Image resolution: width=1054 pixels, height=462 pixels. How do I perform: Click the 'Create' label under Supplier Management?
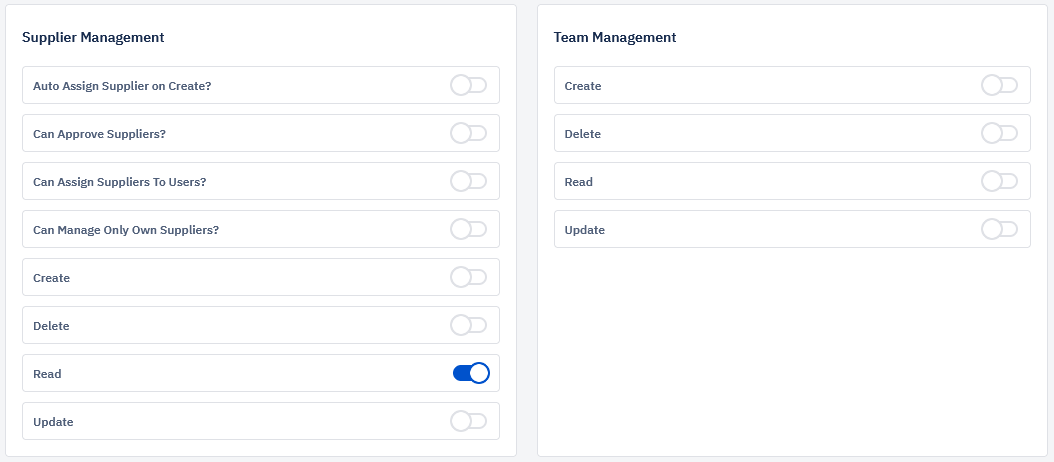51,278
